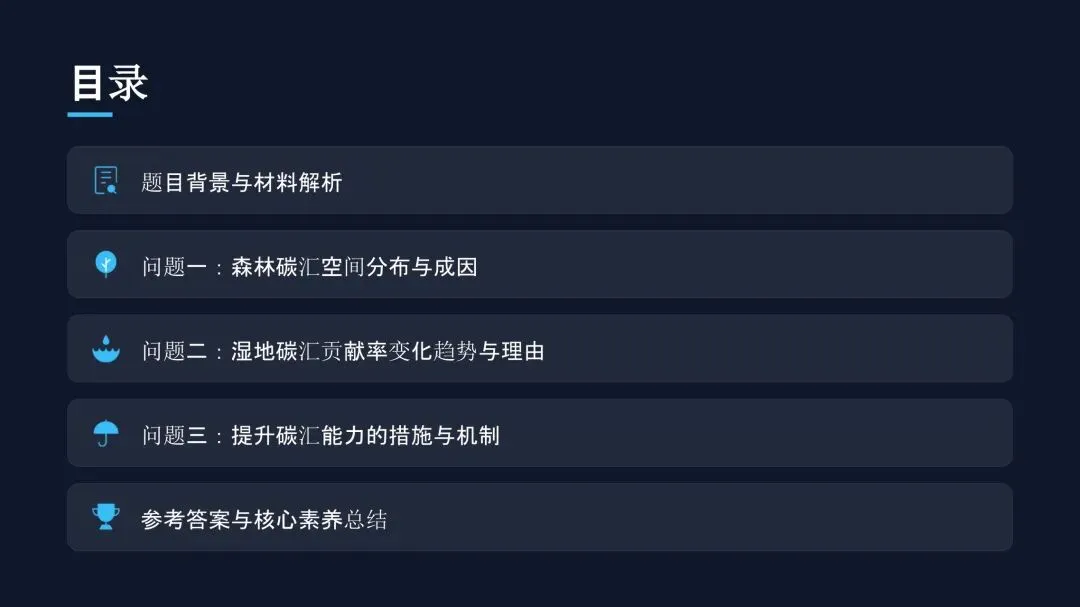Select the forest carbon sink agenda card
The height and width of the screenshot is (607, 1080).
[x=540, y=264]
